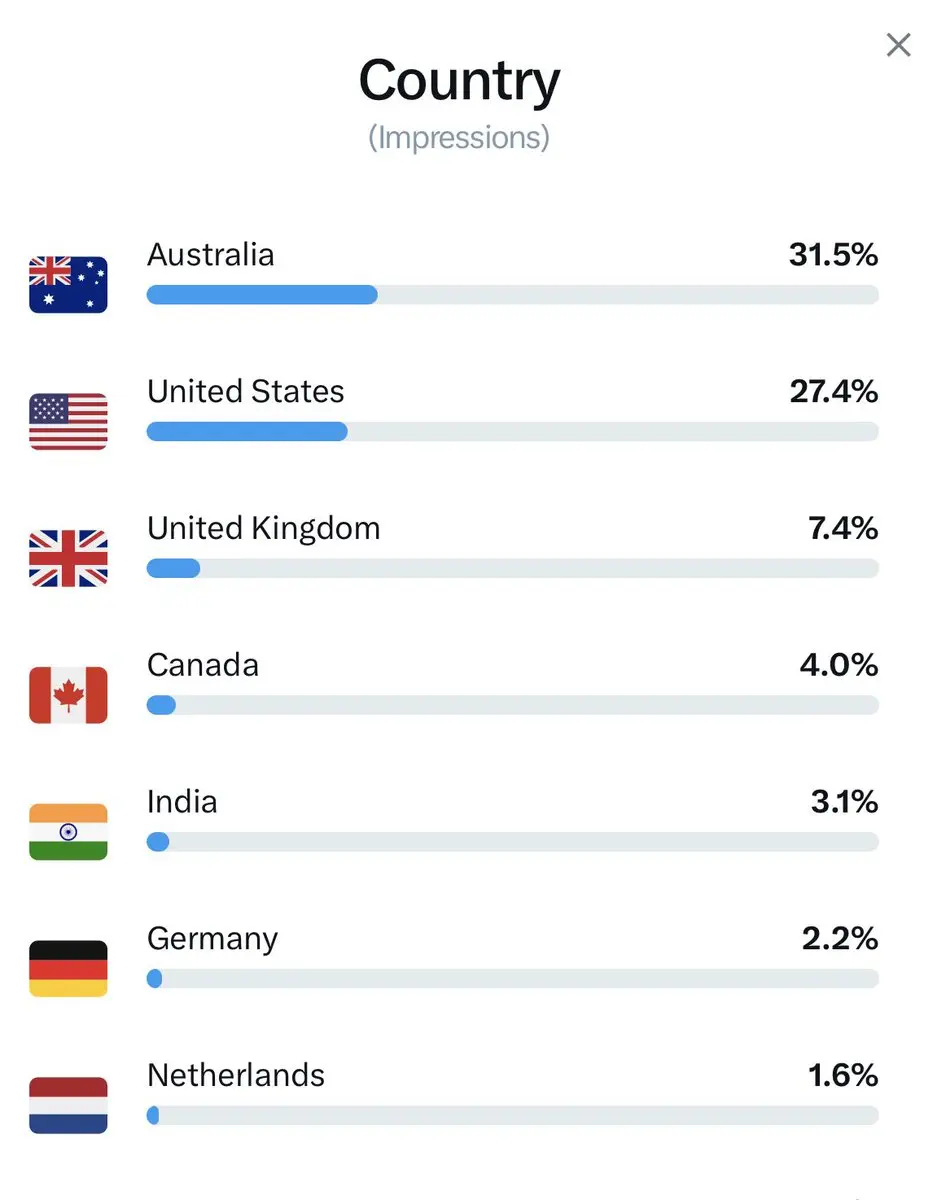Select the India flag icon
This screenshot has width=937, height=1200.
coord(68,832)
